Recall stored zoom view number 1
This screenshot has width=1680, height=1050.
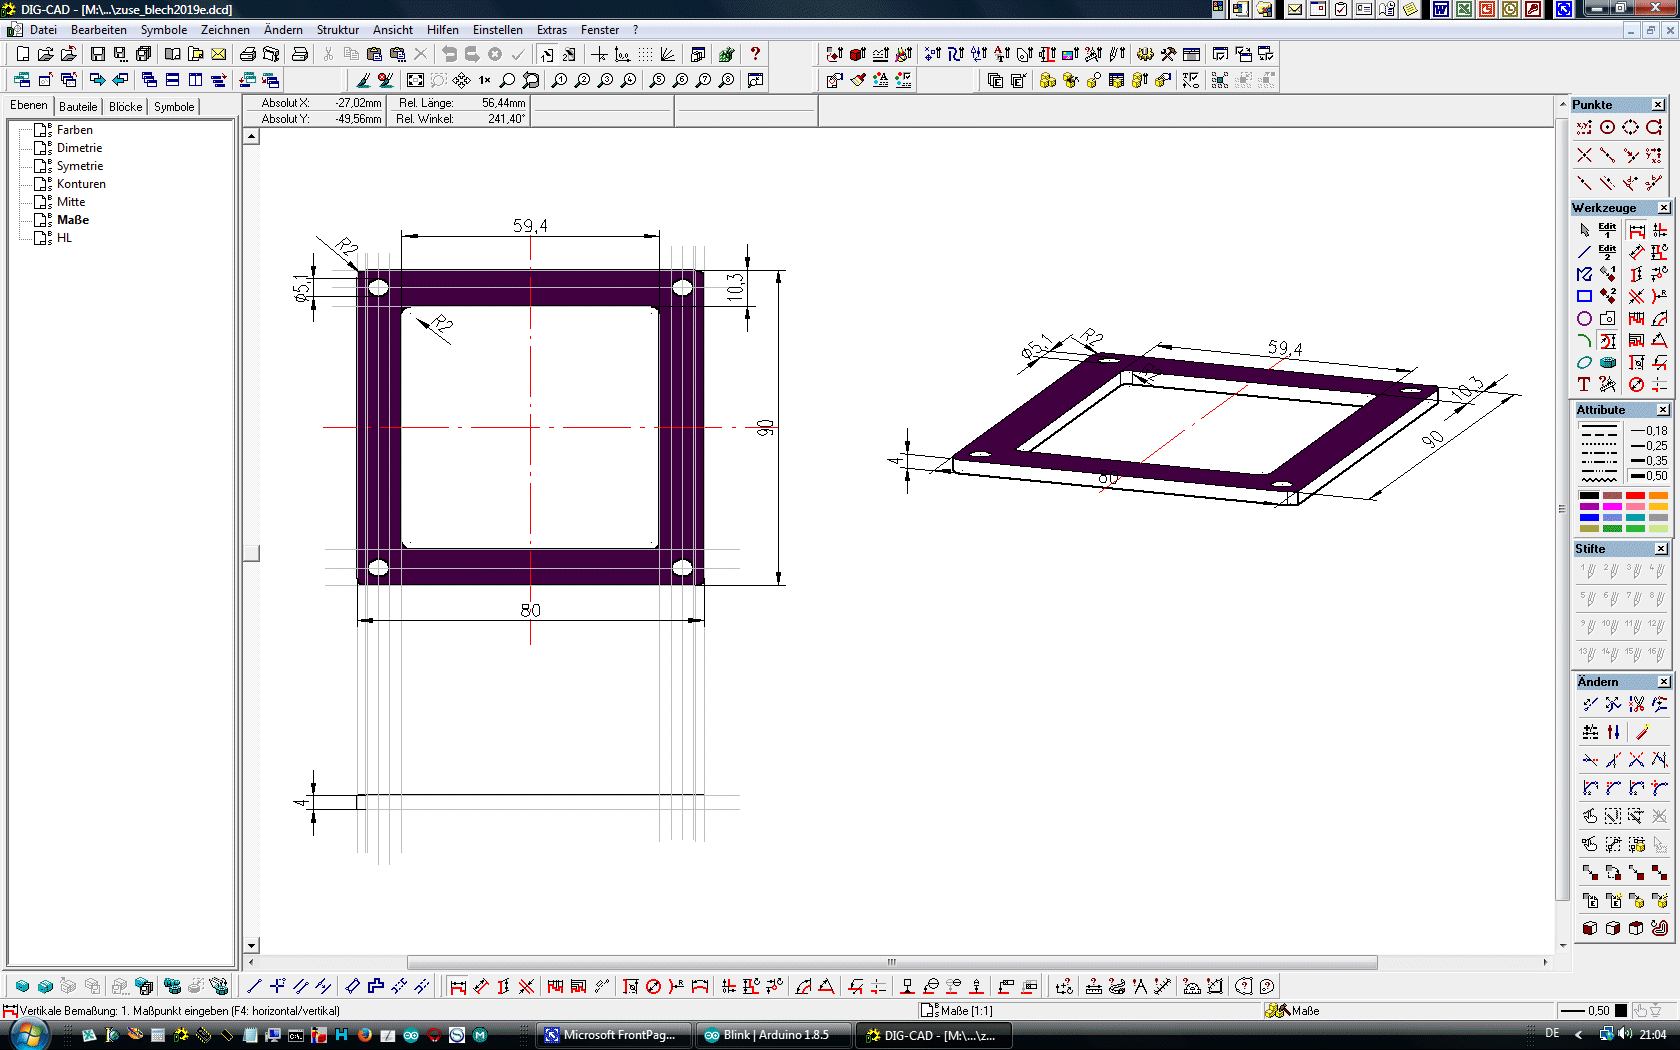pyautogui.click(x=559, y=80)
